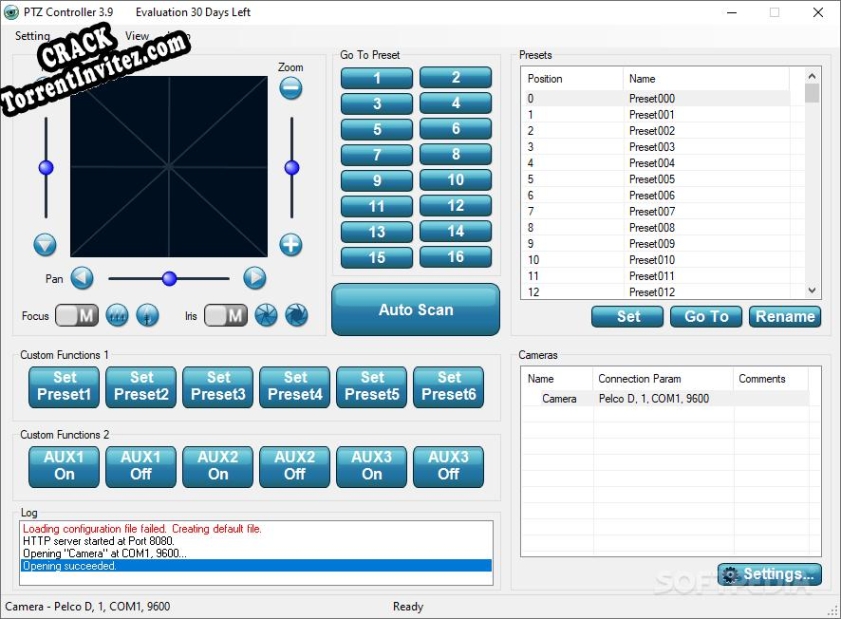Image resolution: width=841 pixels, height=619 pixels.
Task: Rename the selected preset
Action: click(785, 316)
